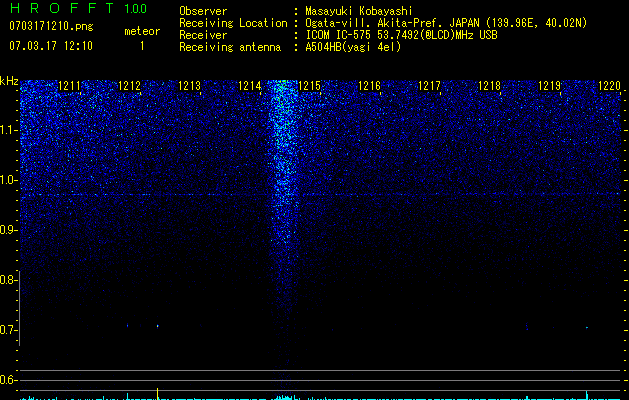Click the 'Receiving antenna' label
This screenshot has height=400, width=629.
pyautogui.click(x=230, y=47)
